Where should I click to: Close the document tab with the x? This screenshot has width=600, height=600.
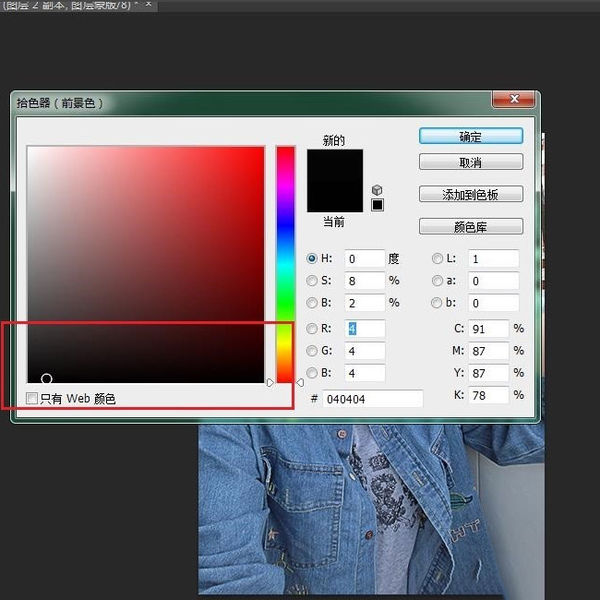coord(149,4)
